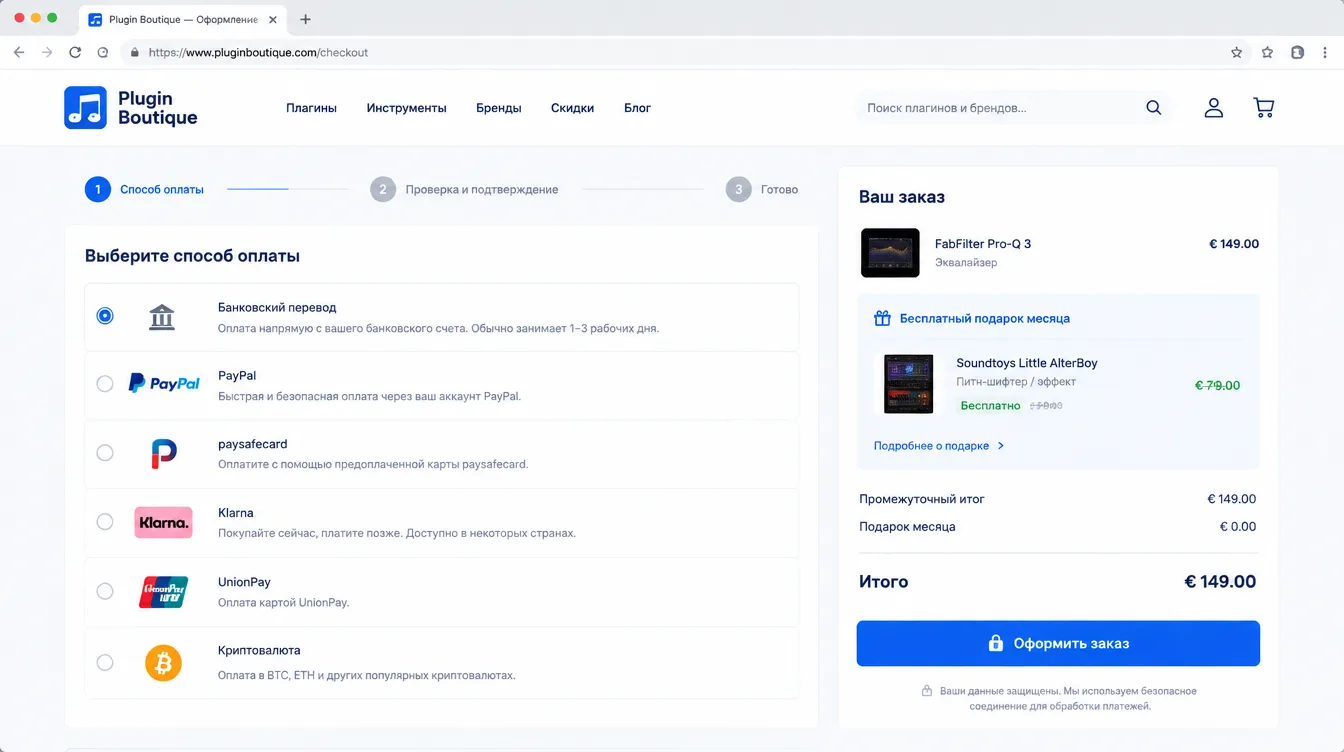Click the FabFilter Pro-Q 3 thumbnail

[x=890, y=253]
